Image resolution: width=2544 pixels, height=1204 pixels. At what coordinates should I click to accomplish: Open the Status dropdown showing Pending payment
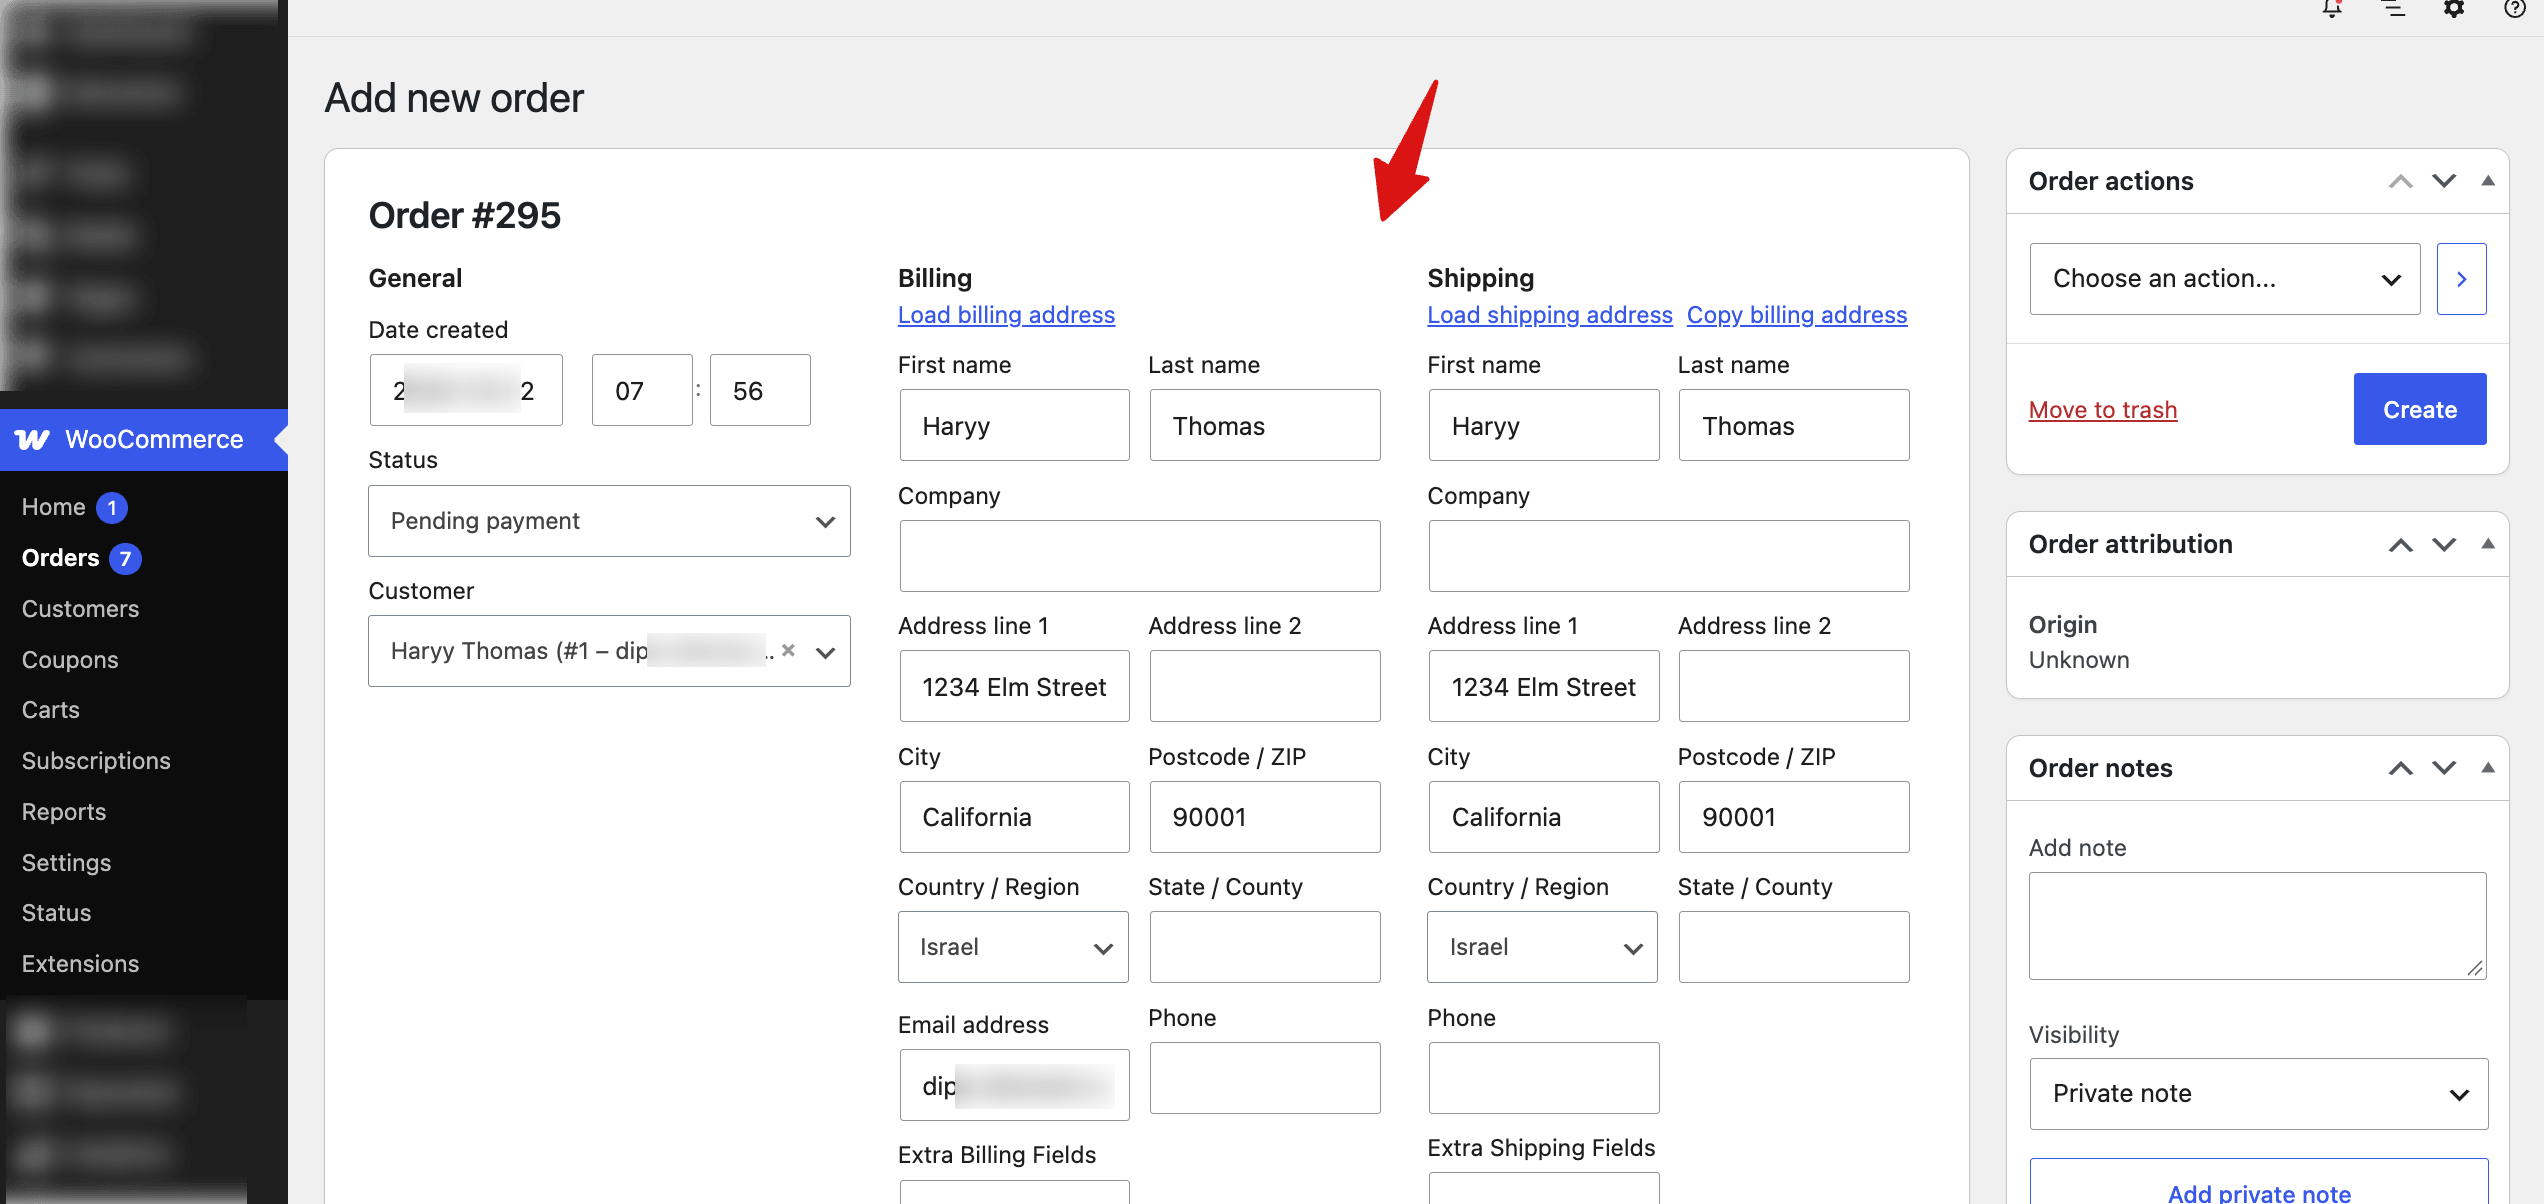click(609, 521)
